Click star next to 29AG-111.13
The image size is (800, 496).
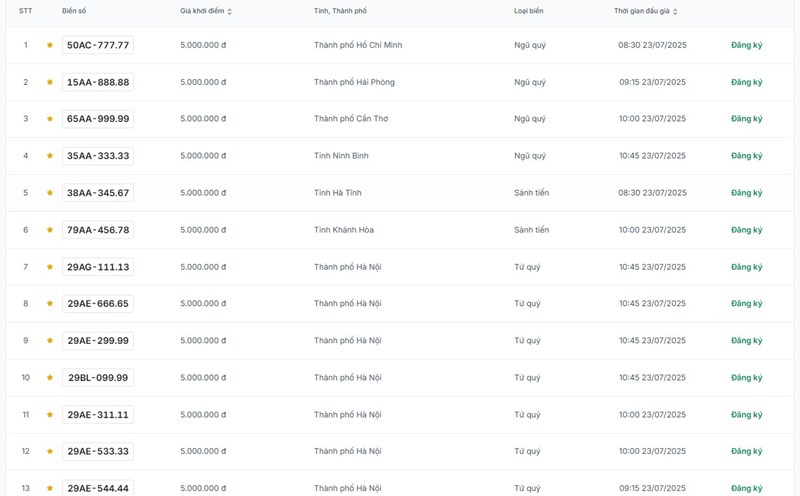click(x=50, y=267)
